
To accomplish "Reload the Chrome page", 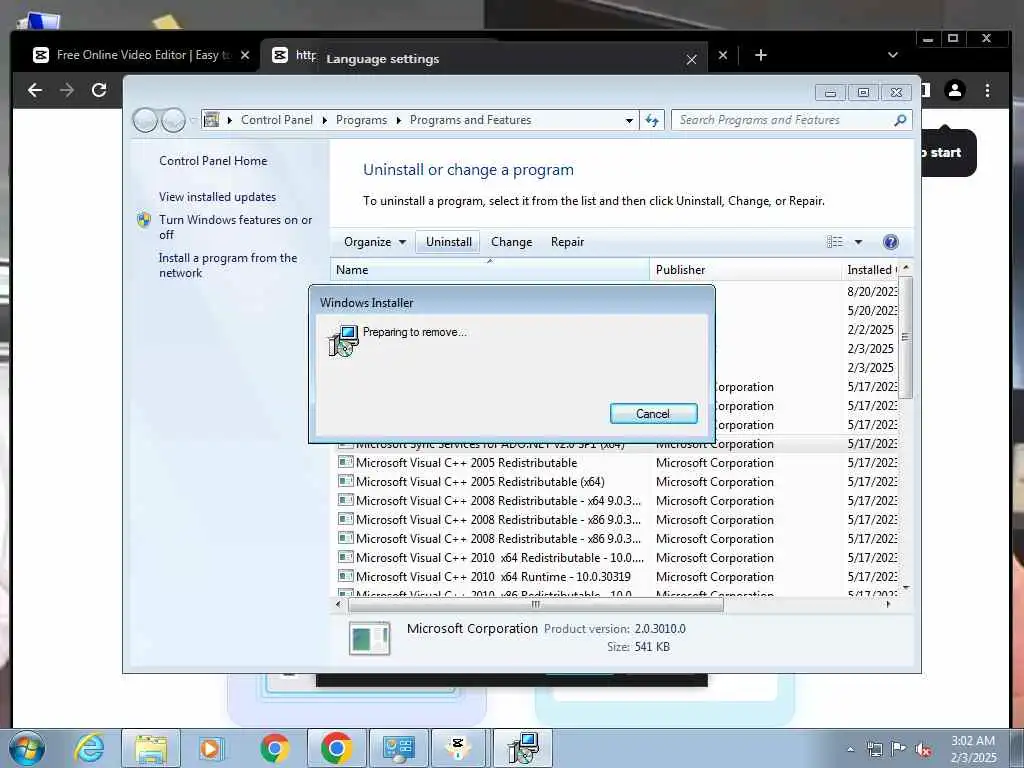I will pyautogui.click(x=99, y=90).
